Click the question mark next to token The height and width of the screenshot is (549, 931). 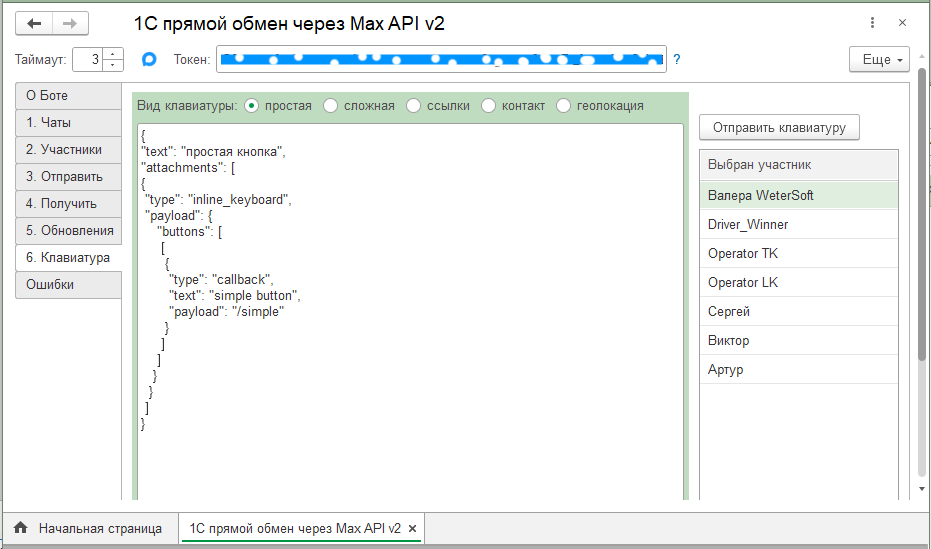click(677, 59)
